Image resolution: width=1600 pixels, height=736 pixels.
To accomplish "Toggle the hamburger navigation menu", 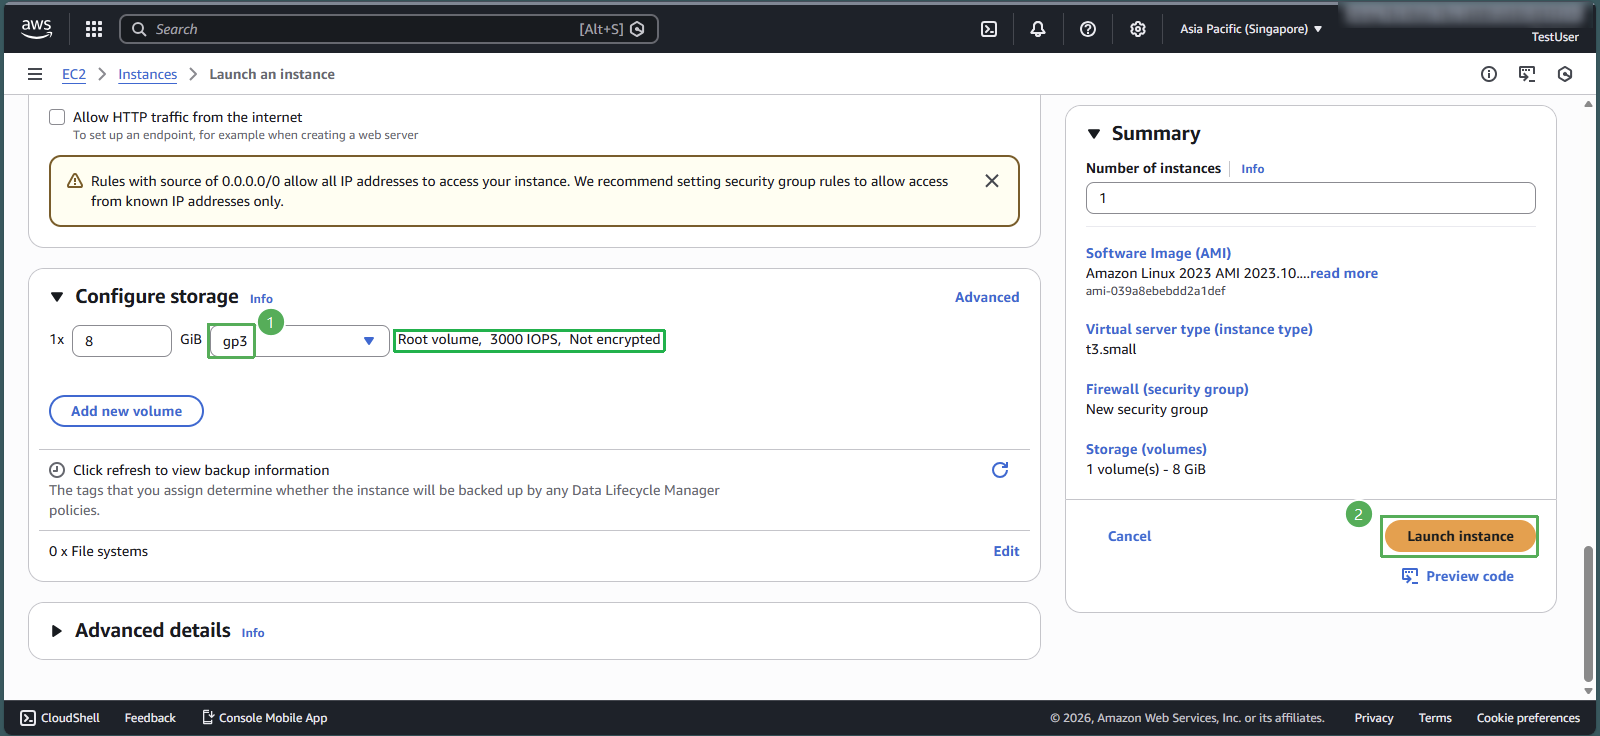I will click(35, 74).
